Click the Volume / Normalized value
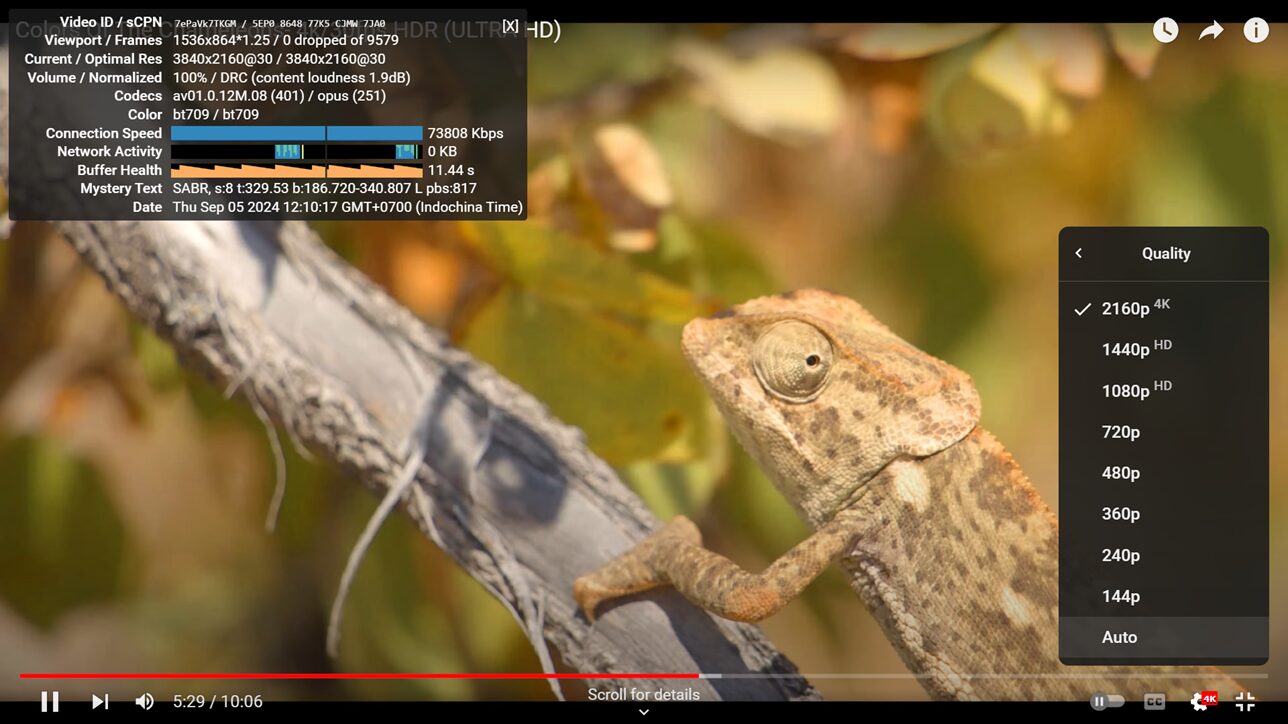Viewport: 1288px width, 724px height. point(291,77)
